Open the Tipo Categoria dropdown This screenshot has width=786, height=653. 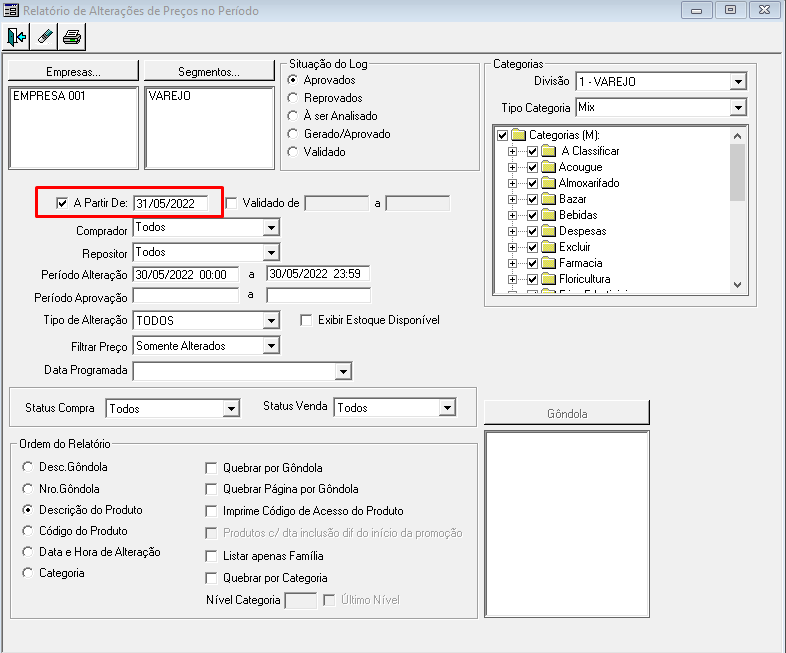(x=738, y=107)
